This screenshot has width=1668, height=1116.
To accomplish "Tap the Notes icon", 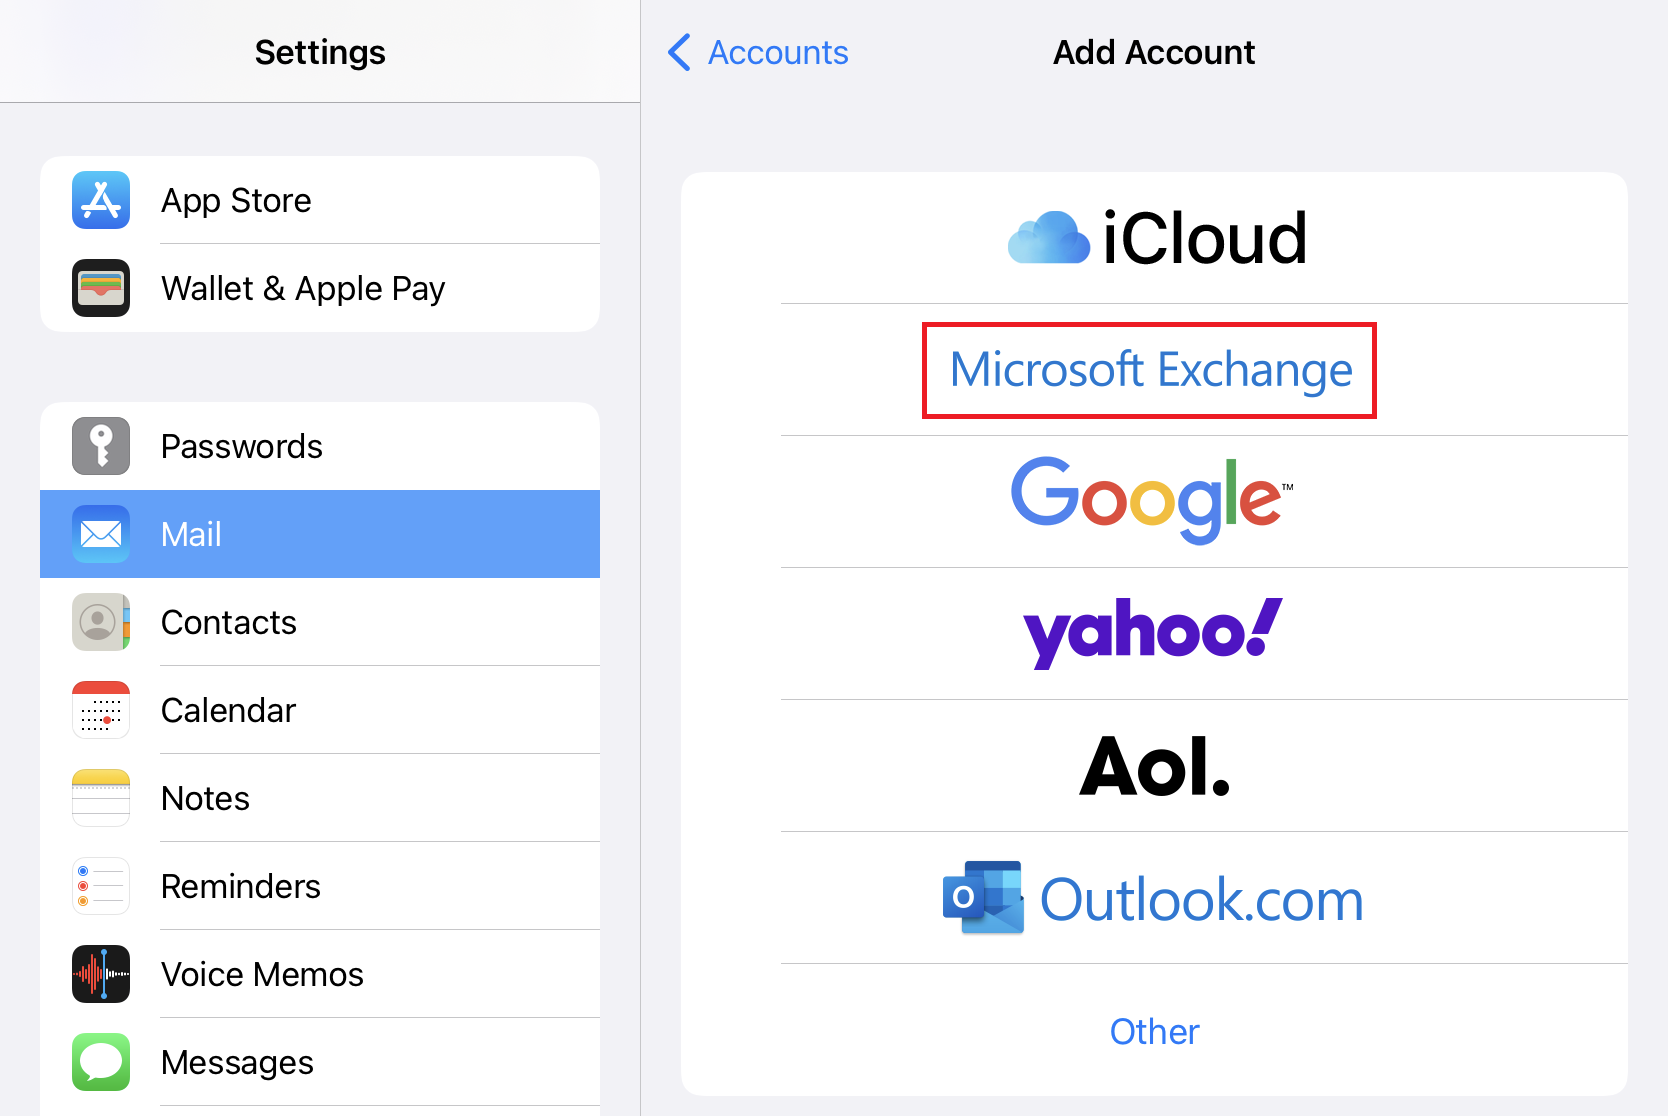I will [x=101, y=798].
